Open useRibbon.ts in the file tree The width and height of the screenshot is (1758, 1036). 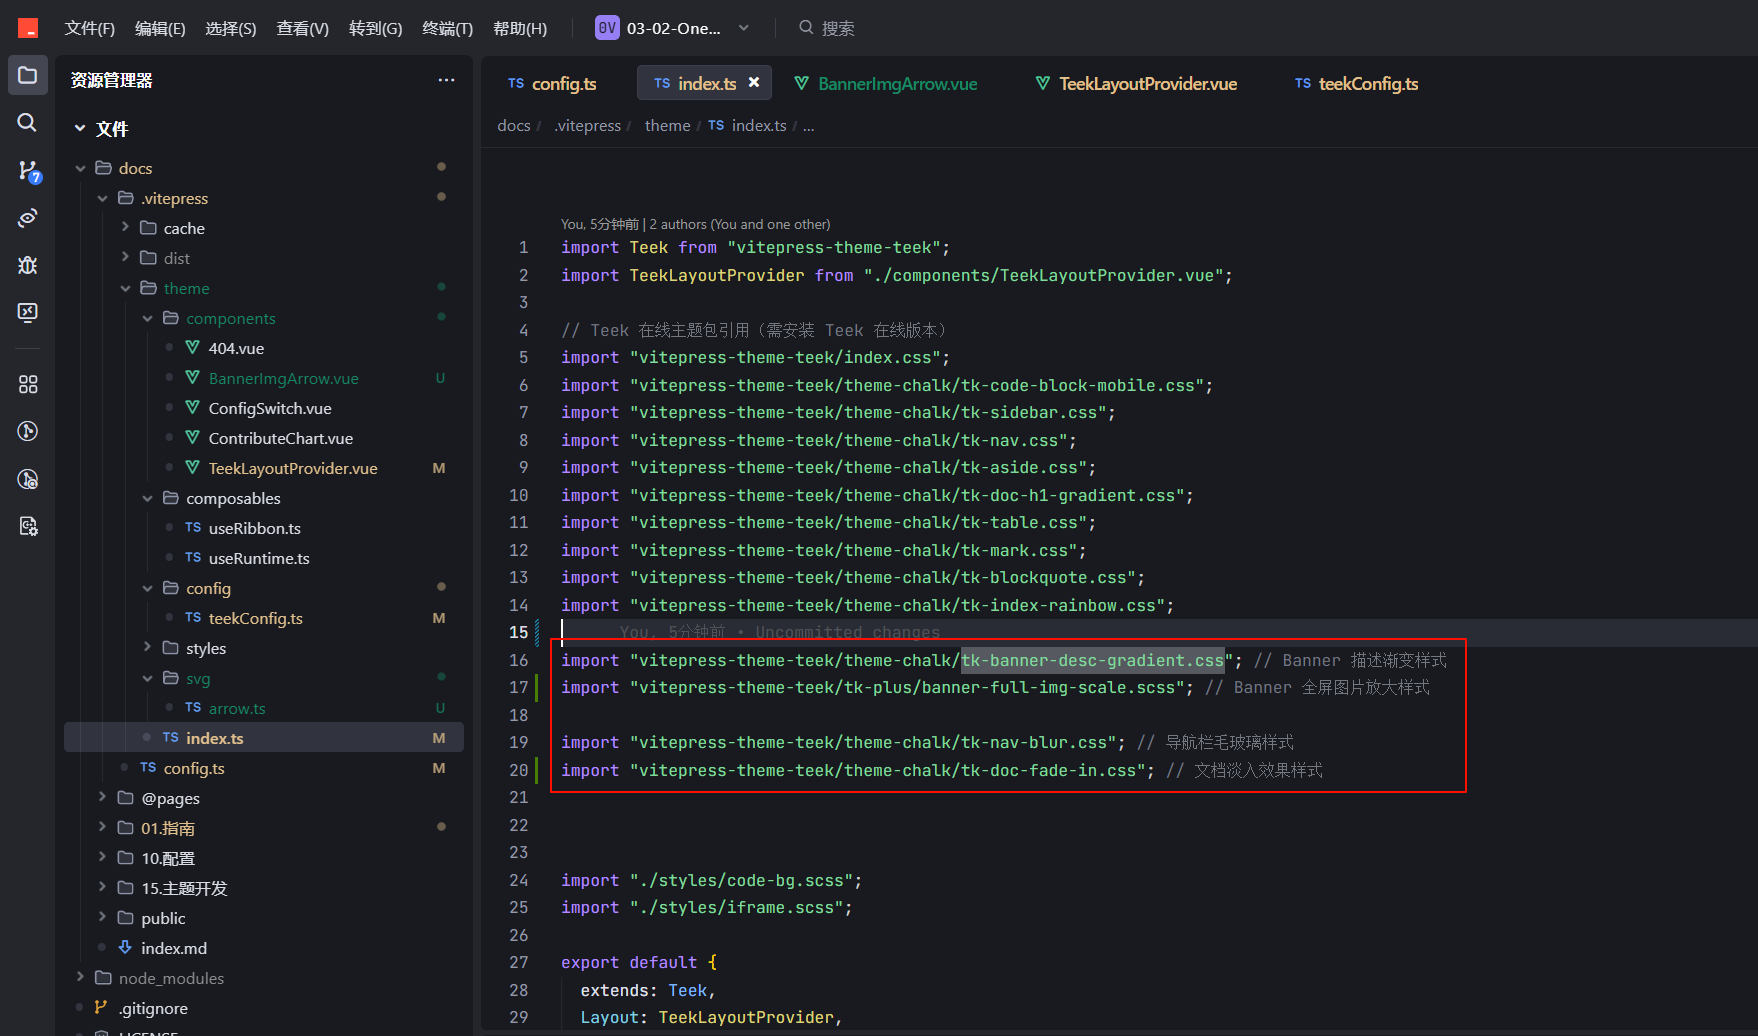(255, 528)
